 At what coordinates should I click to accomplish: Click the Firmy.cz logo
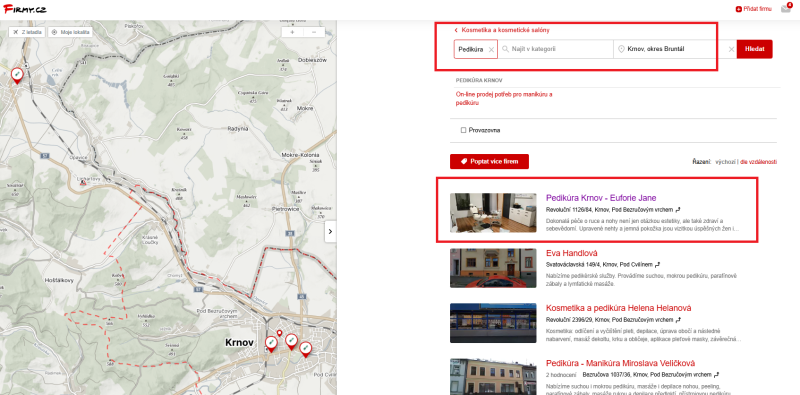pyautogui.click(x=24, y=9)
